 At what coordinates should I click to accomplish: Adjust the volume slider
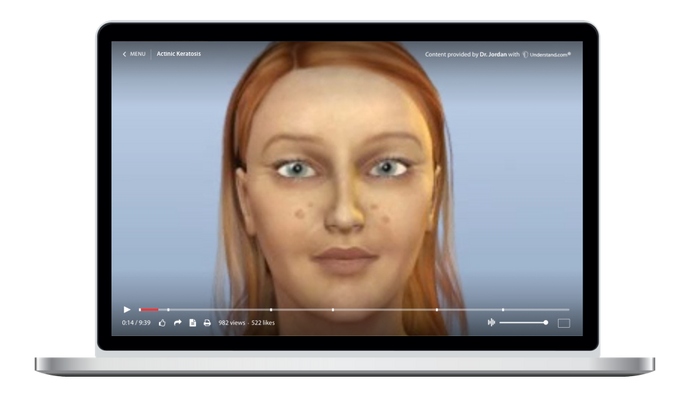(524, 323)
